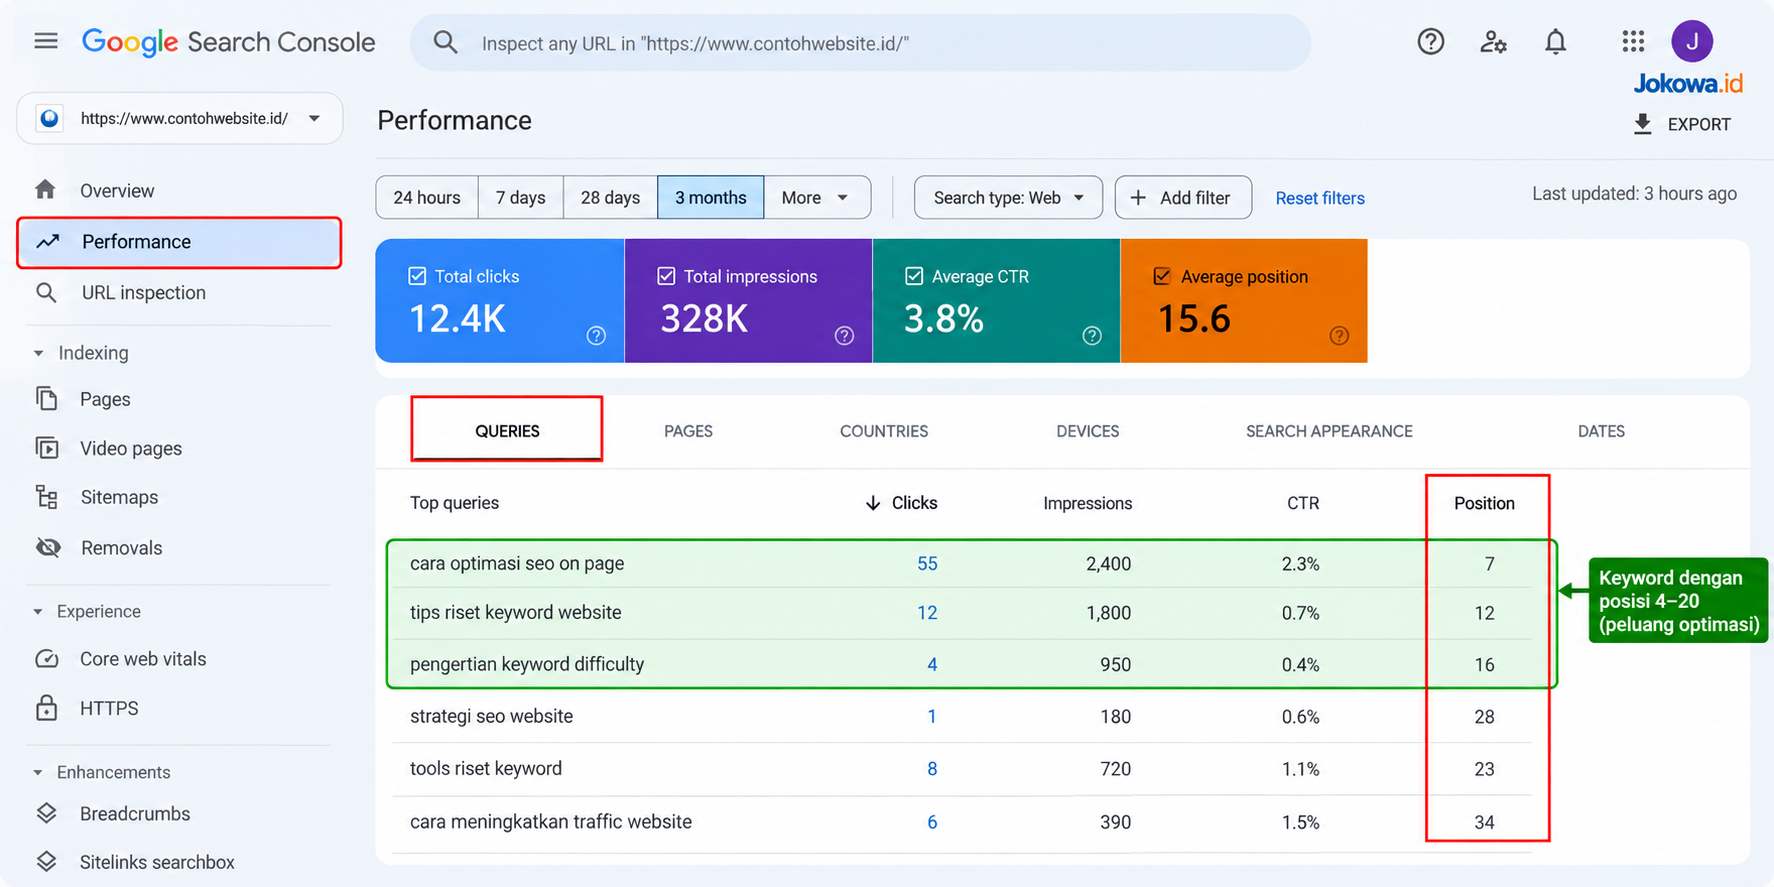1774x887 pixels.
Task: Sort the table by Clicks column
Action: pos(901,503)
